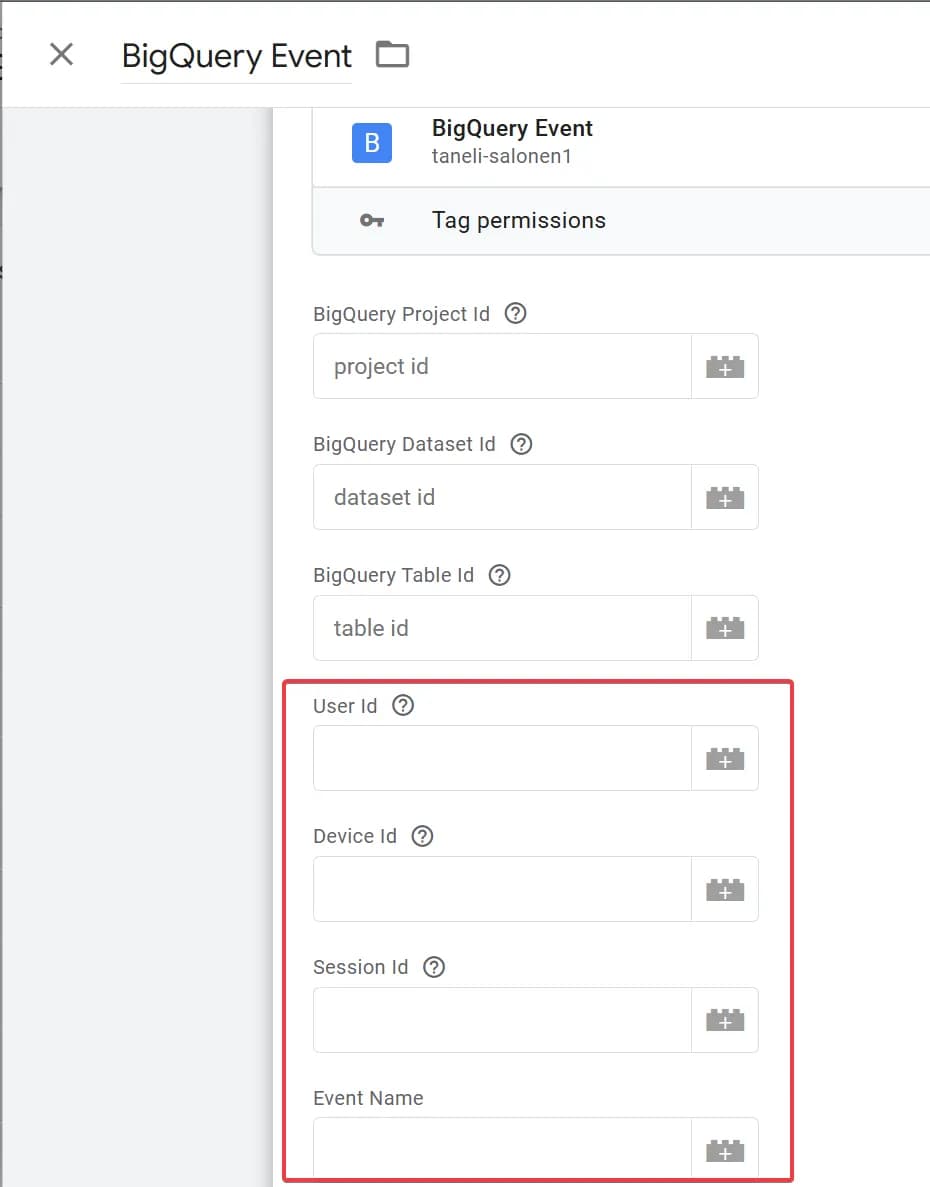This screenshot has height=1187, width=930.
Task: Open folder icon beside BigQuery Event title
Action: (x=392, y=55)
